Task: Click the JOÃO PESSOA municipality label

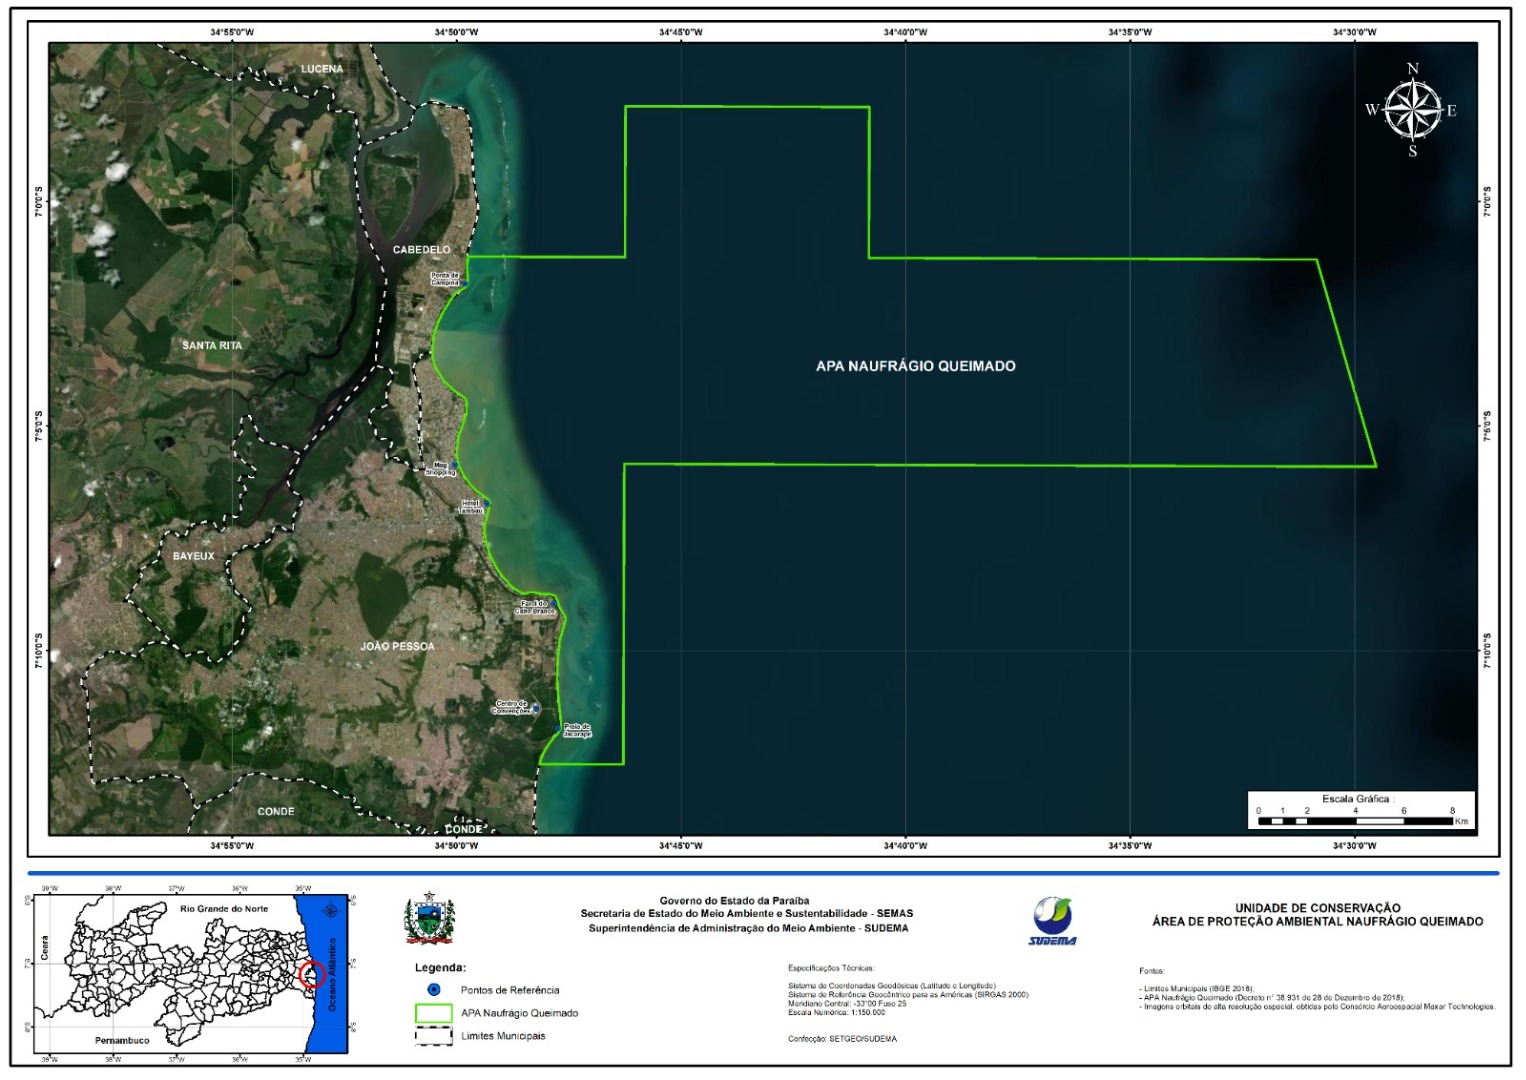Action: (397, 646)
